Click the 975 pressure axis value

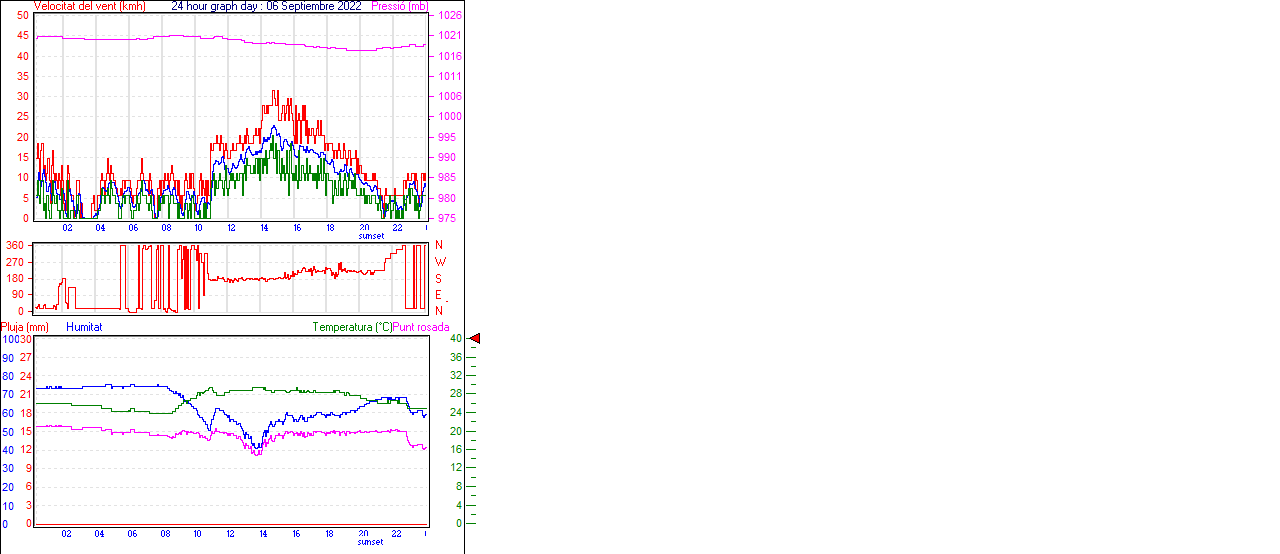pos(446,218)
